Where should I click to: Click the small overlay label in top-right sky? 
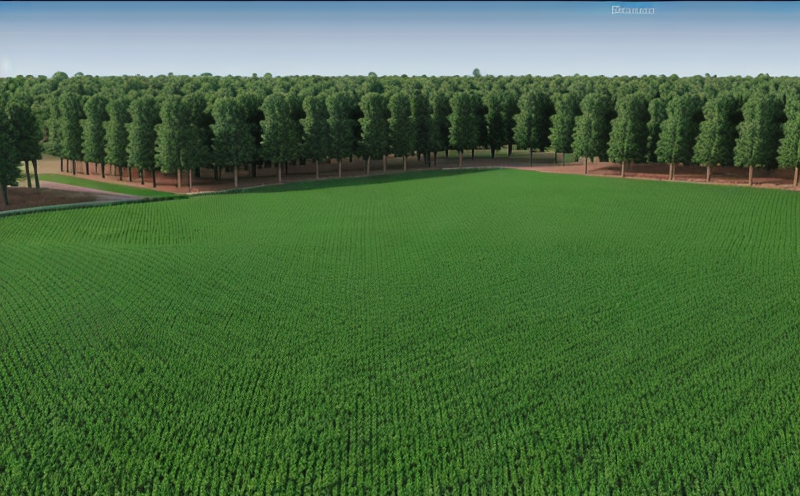[635, 10]
